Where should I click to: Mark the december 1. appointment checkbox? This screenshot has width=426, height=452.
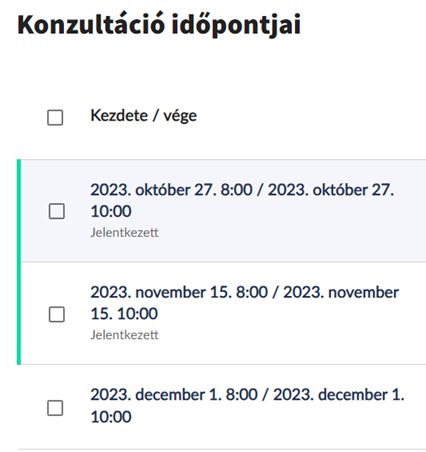[x=55, y=408]
